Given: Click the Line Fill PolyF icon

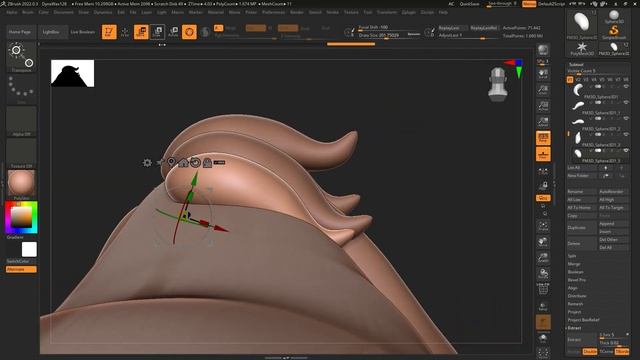Looking at the screenshot, I should [x=543, y=289].
